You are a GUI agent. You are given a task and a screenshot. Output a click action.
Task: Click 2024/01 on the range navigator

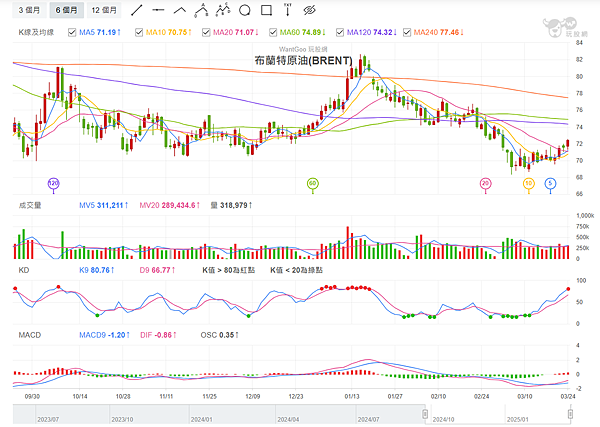click(x=201, y=420)
